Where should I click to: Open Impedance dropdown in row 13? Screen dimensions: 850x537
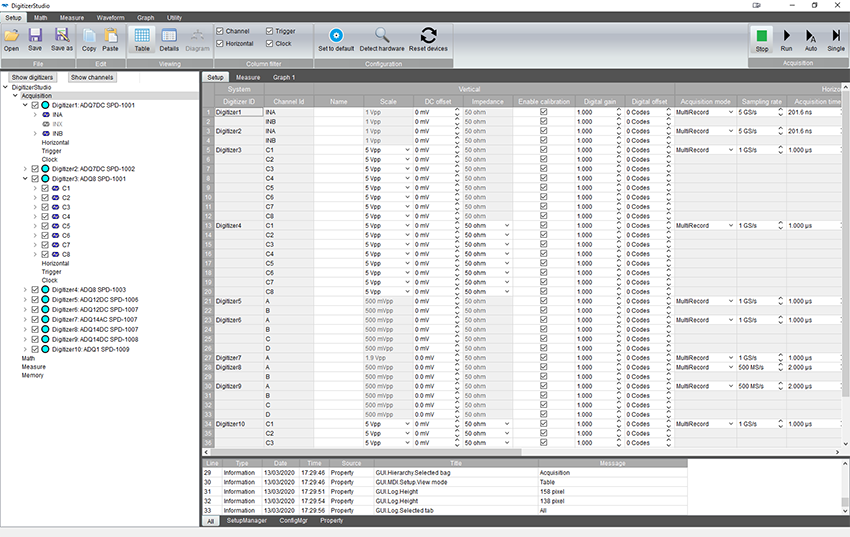(507, 225)
